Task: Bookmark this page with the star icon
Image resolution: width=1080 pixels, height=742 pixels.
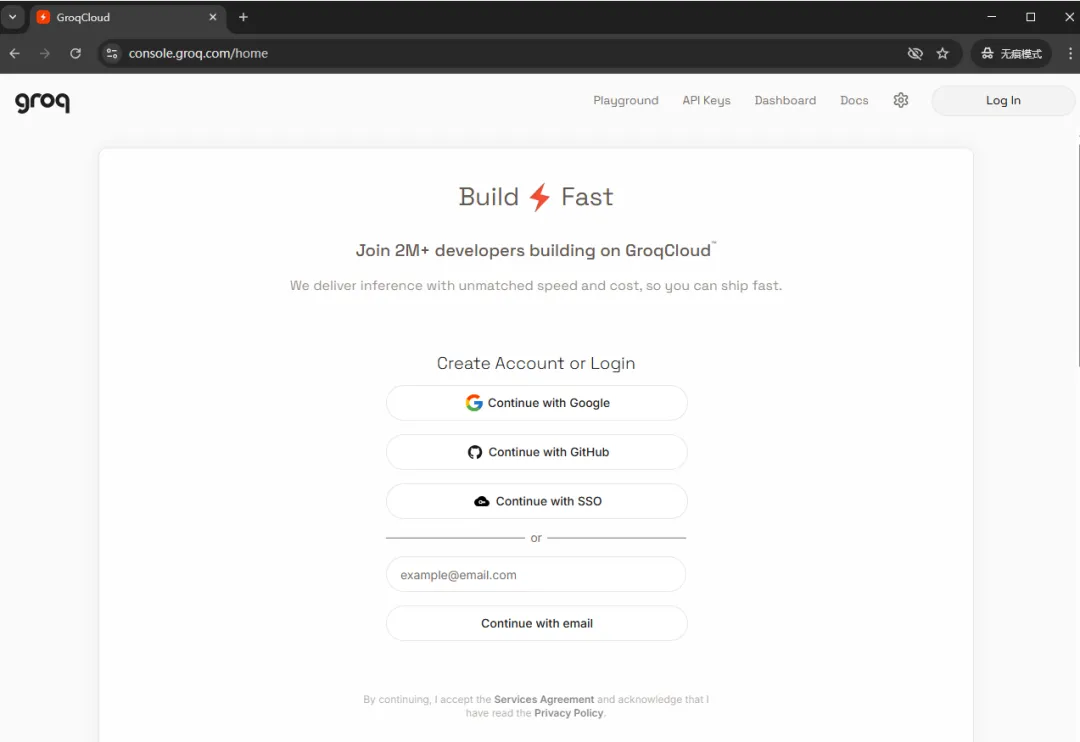Action: pyautogui.click(x=942, y=54)
